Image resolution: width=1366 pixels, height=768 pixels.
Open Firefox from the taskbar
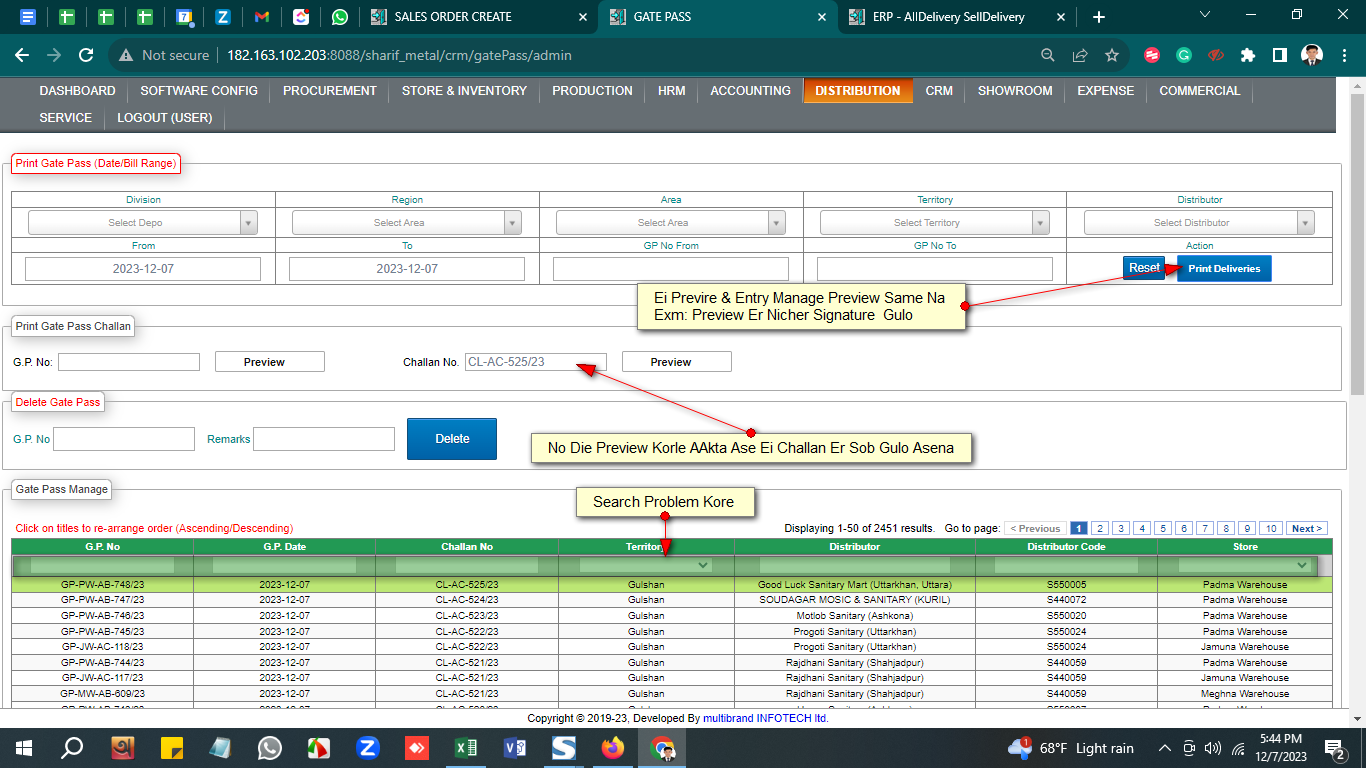(613, 748)
